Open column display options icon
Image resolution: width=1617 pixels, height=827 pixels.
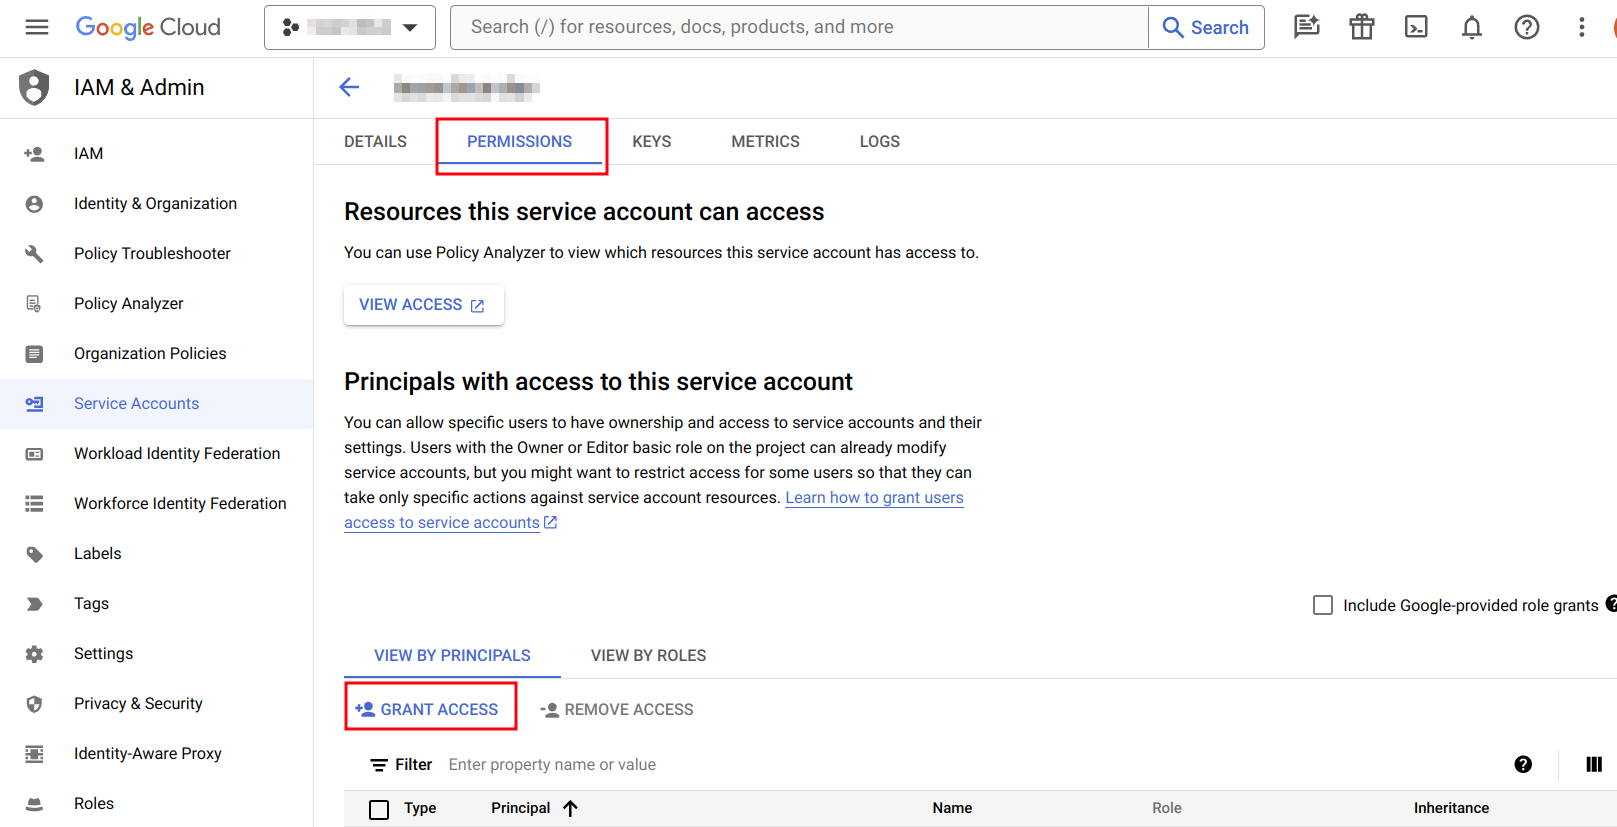pyautogui.click(x=1593, y=765)
